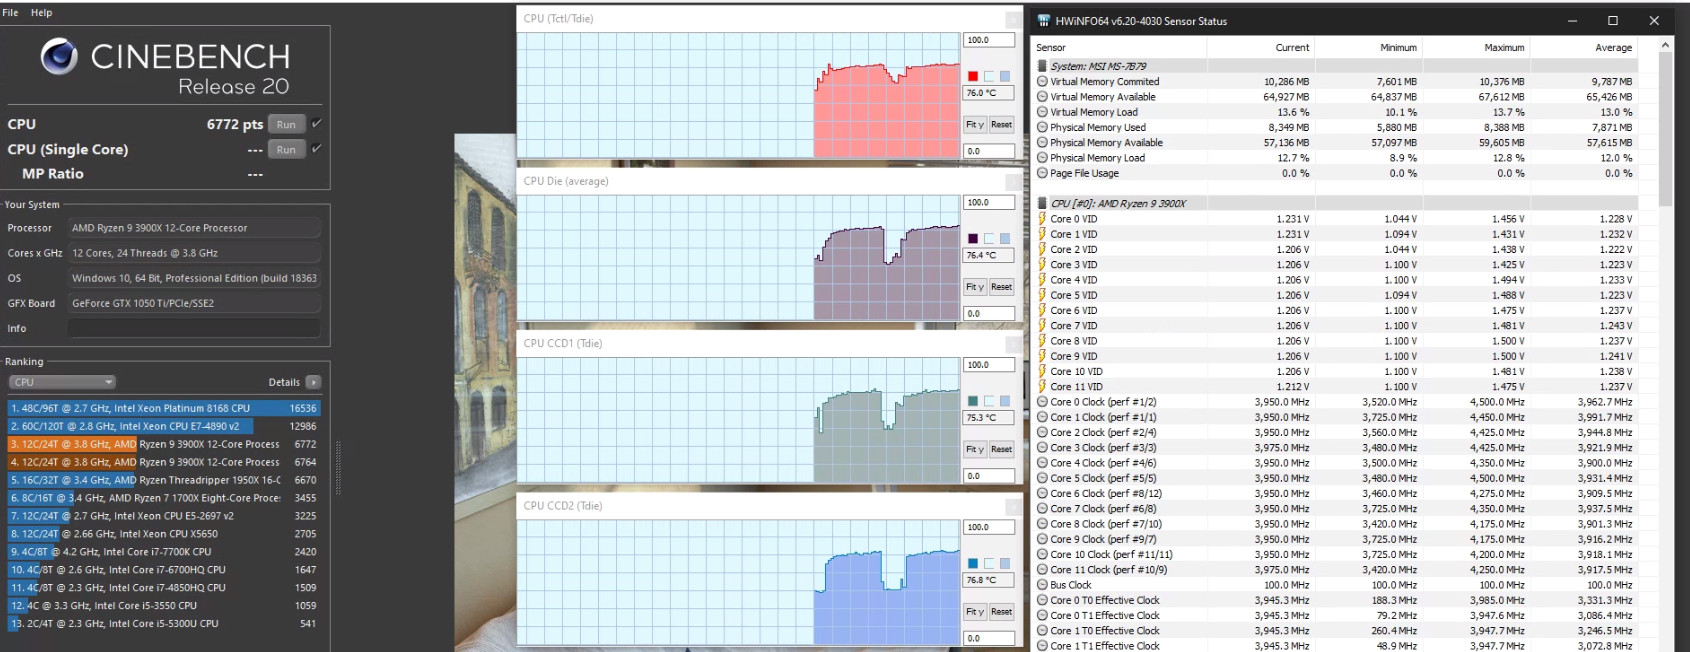1690x652 pixels.
Task: Click the clock icon for Virtual Memory Available
Action: coord(1042,97)
